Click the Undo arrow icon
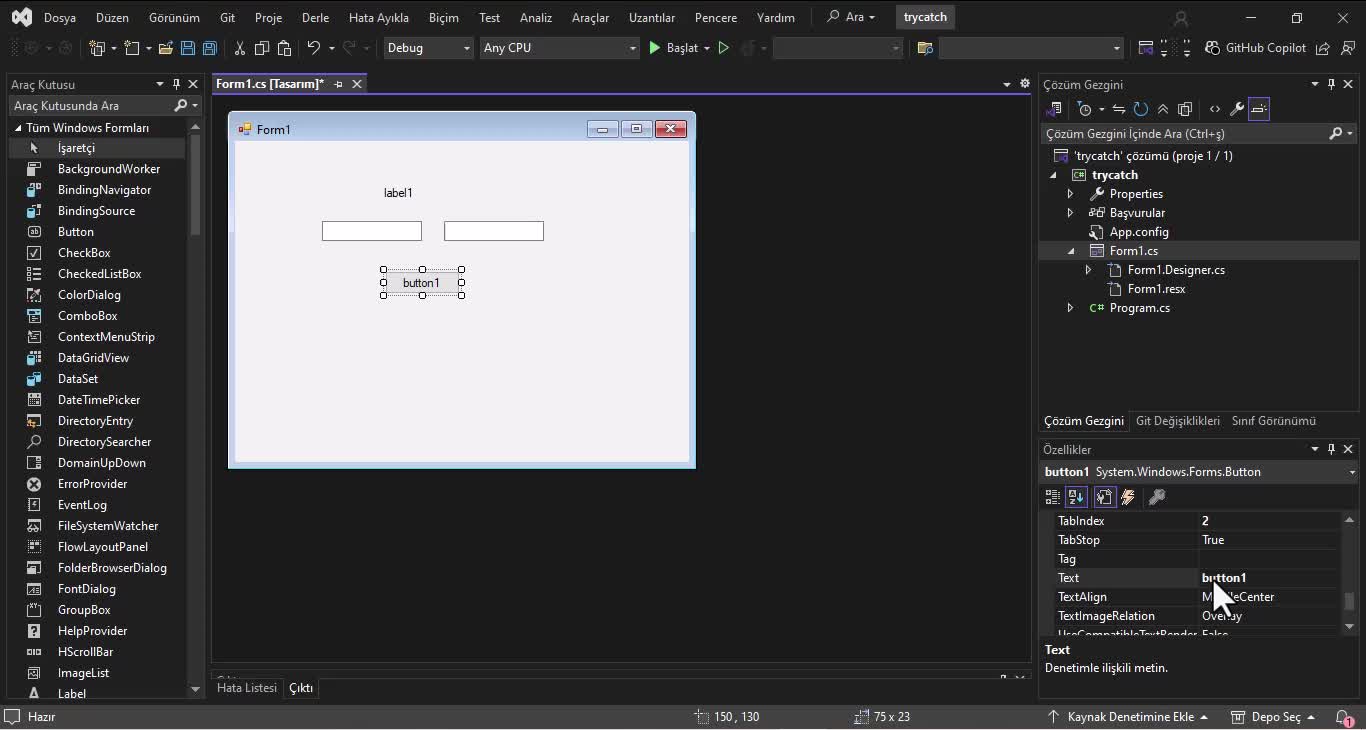This screenshot has width=1366, height=730. (314, 48)
